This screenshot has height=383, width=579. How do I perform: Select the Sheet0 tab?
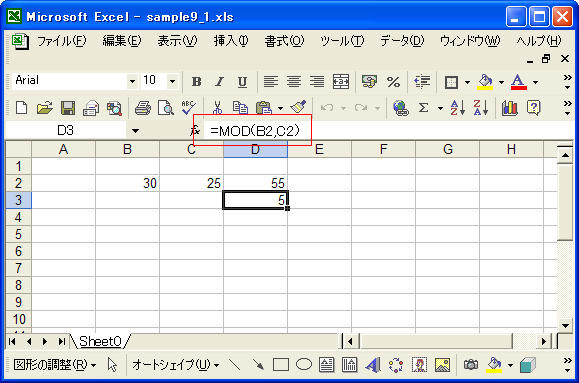pyautogui.click(x=100, y=341)
